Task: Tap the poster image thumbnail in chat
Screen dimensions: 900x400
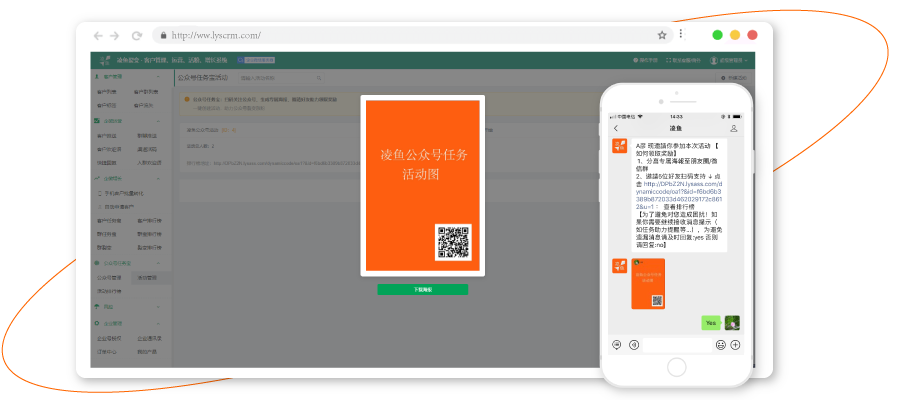Action: [650, 285]
